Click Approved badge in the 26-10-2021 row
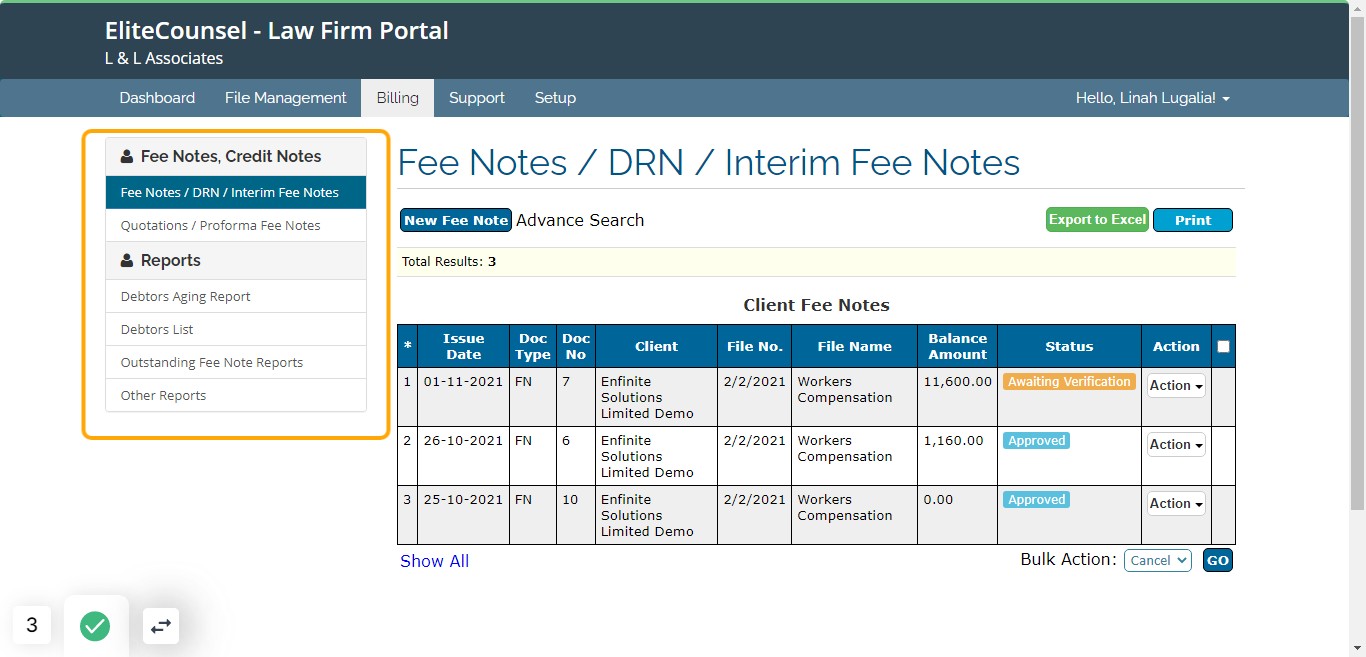Image resolution: width=1366 pixels, height=657 pixels. coord(1036,441)
